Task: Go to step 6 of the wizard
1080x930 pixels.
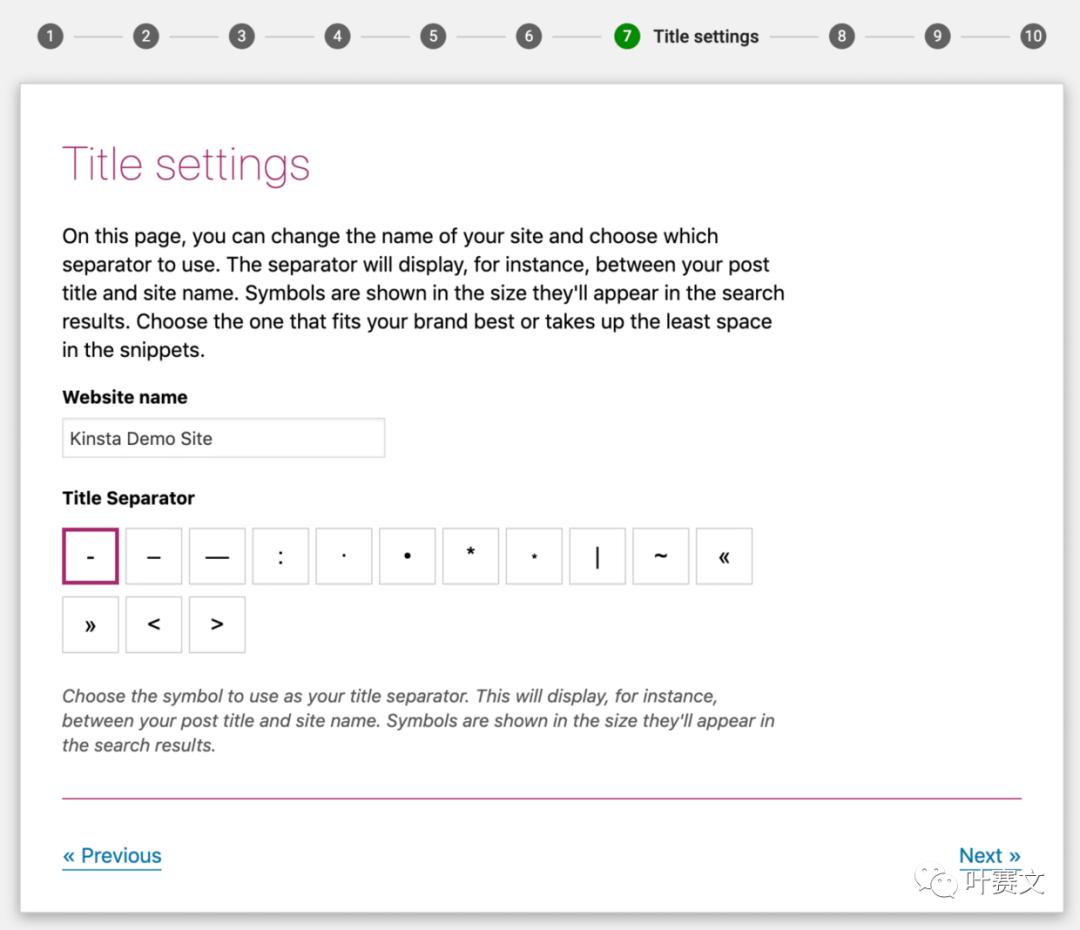Action: click(x=528, y=37)
